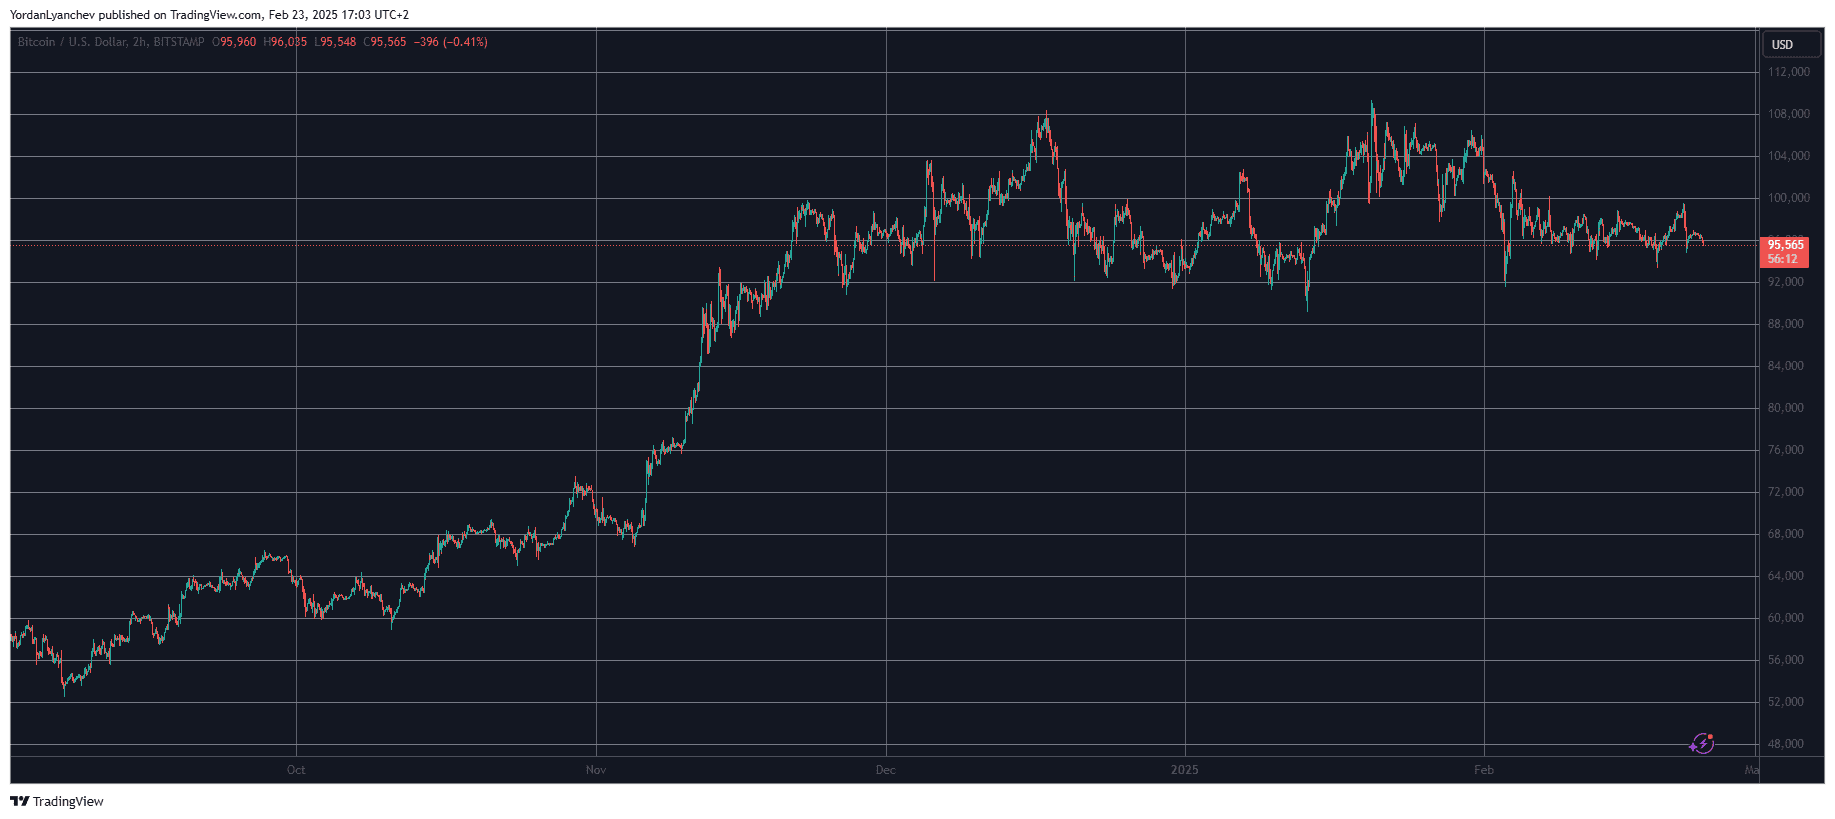The width and height of the screenshot is (1835, 819).
Task: Click the YordanLyanchev published on TradingView.com header
Action: pyautogui.click(x=209, y=15)
